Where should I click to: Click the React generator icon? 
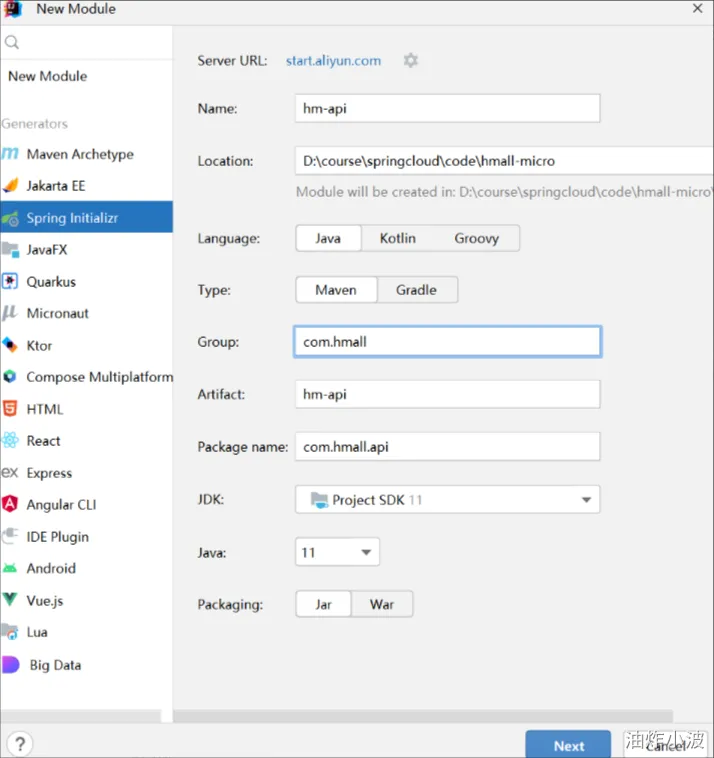pos(11,441)
